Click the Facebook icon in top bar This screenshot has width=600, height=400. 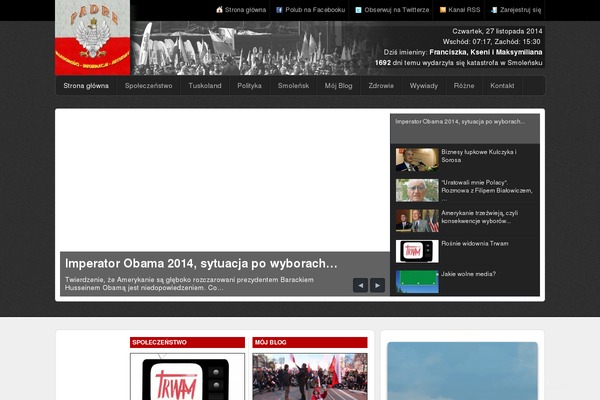tap(279, 10)
